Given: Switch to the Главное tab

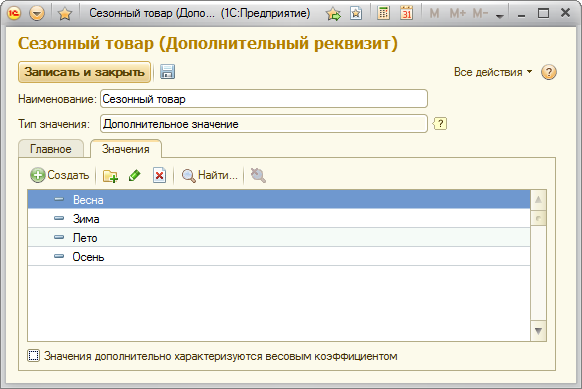Looking at the screenshot, I should coord(51,149).
